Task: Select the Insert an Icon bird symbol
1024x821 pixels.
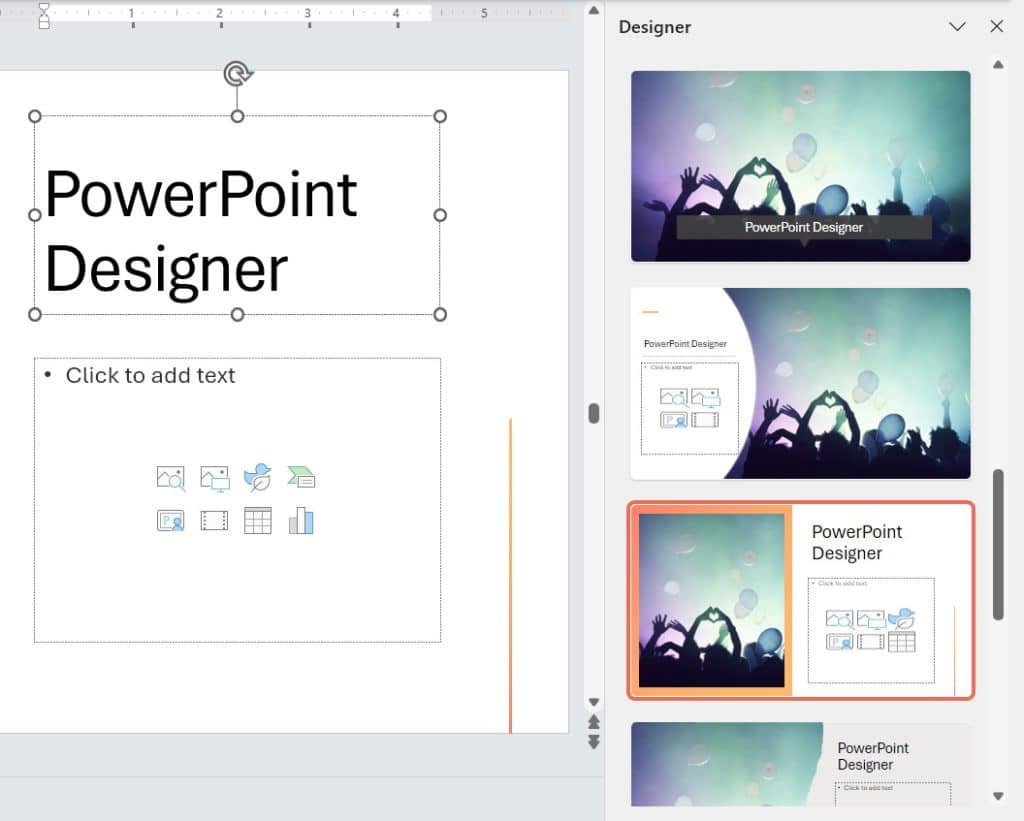Action: click(258, 477)
